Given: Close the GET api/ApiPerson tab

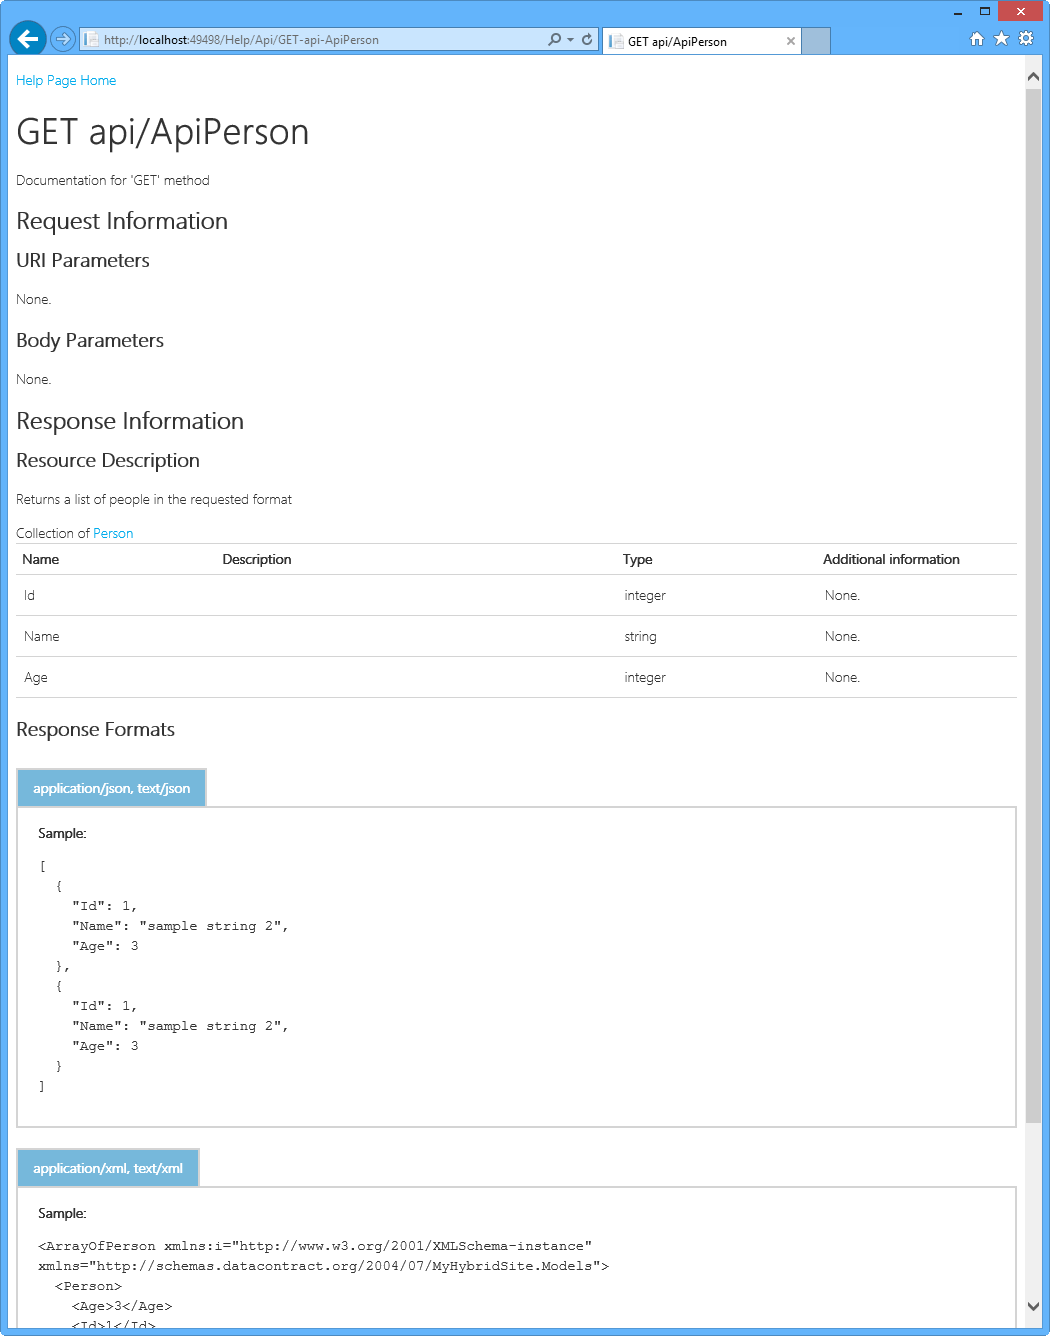Looking at the screenshot, I should click(790, 41).
